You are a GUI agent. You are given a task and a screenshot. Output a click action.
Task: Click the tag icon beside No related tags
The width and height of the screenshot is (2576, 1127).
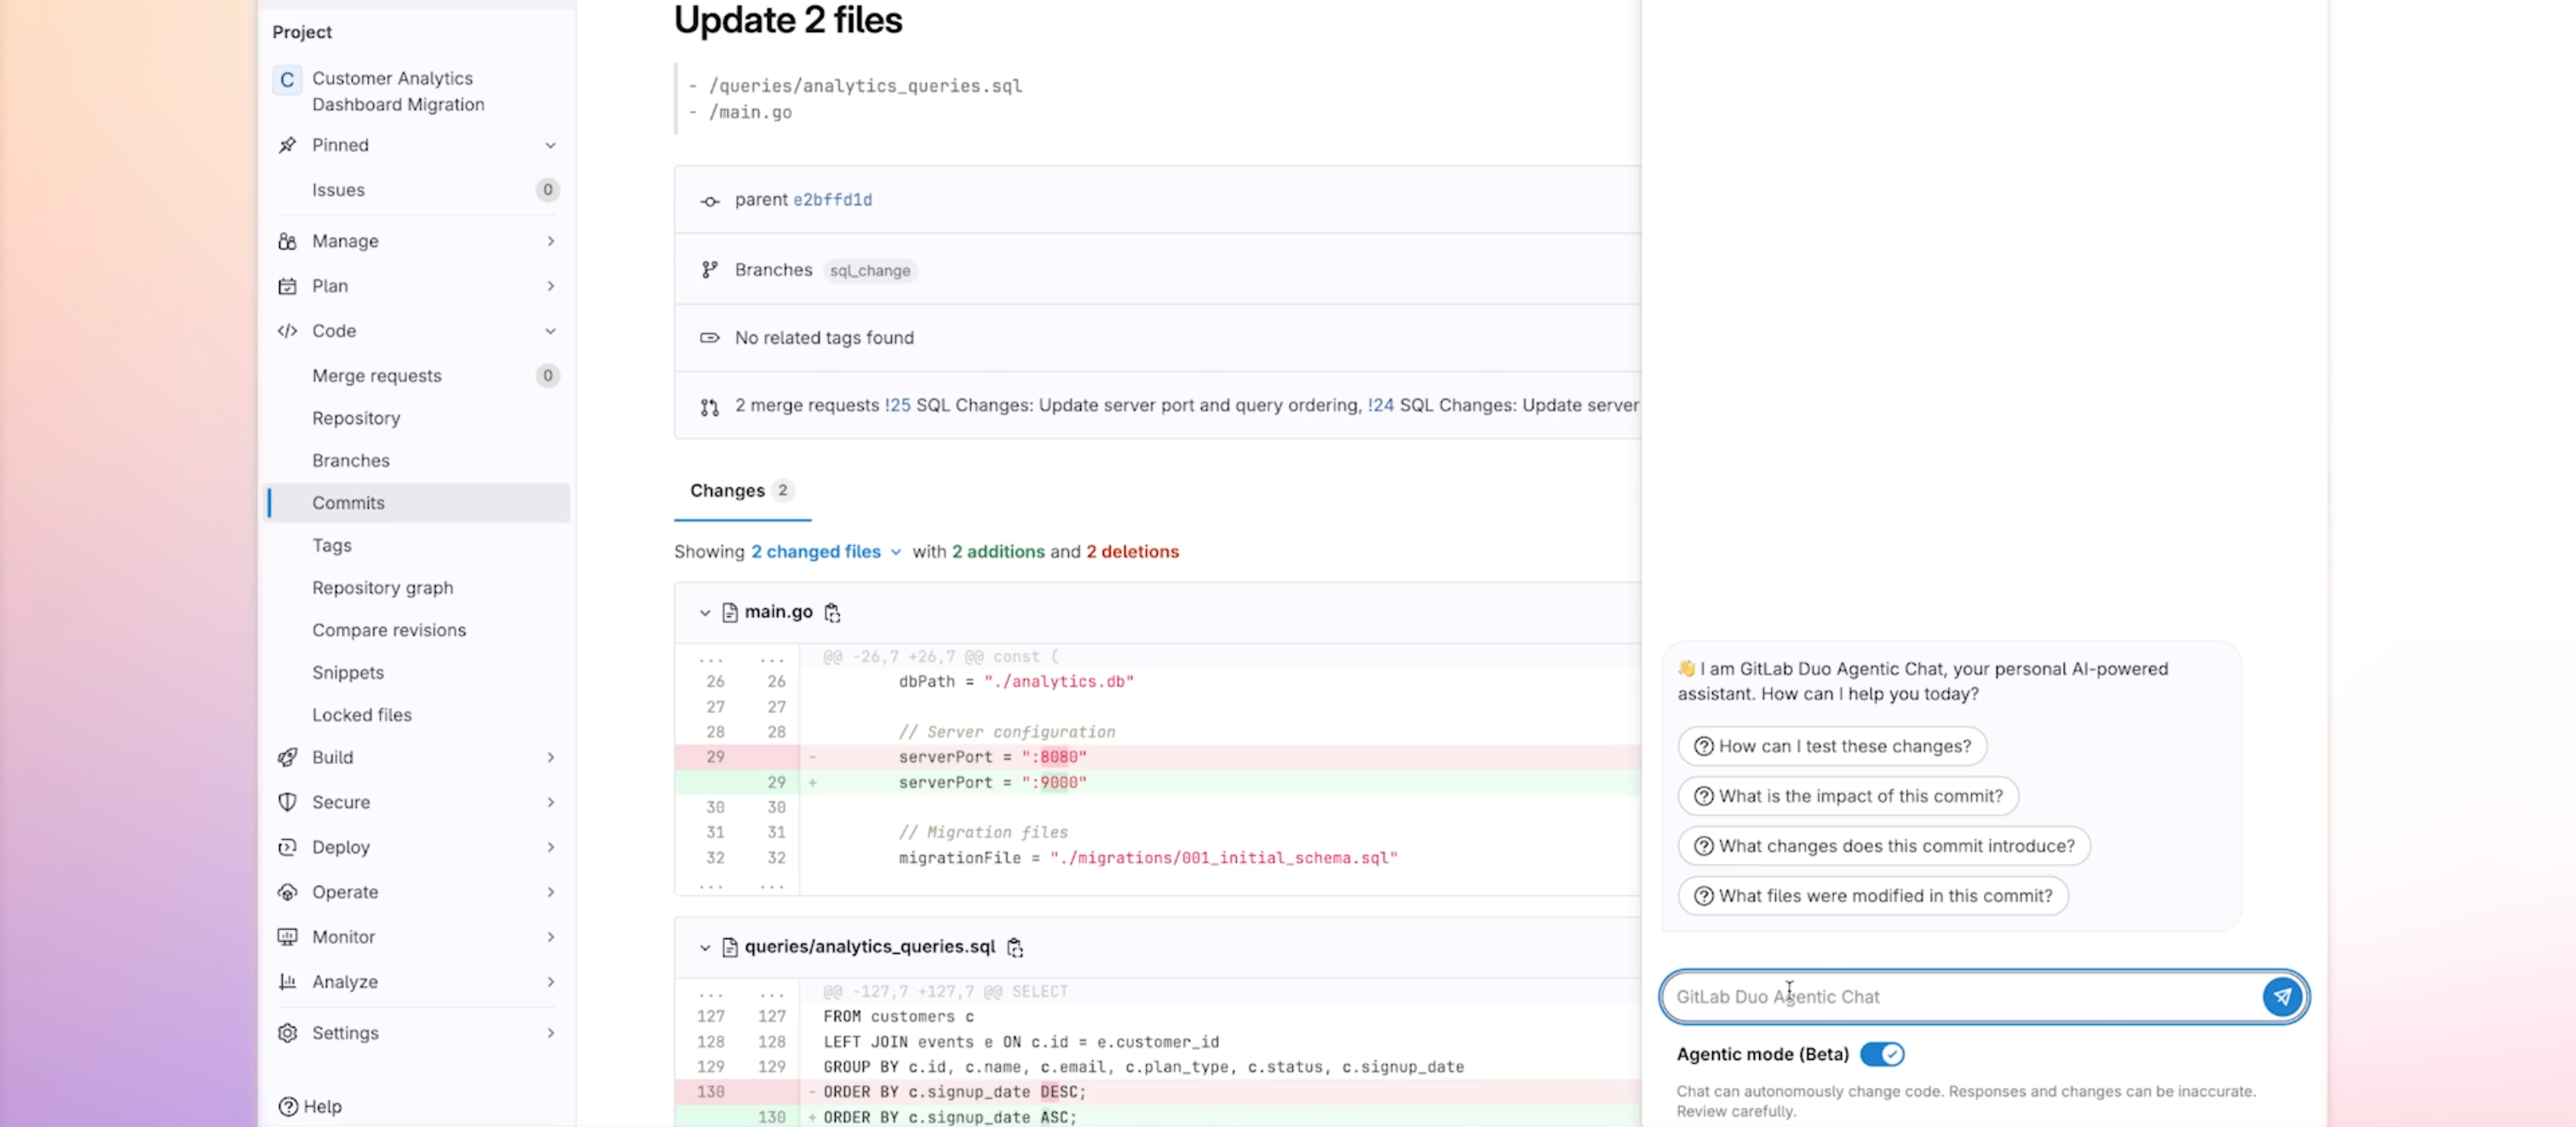(x=709, y=338)
